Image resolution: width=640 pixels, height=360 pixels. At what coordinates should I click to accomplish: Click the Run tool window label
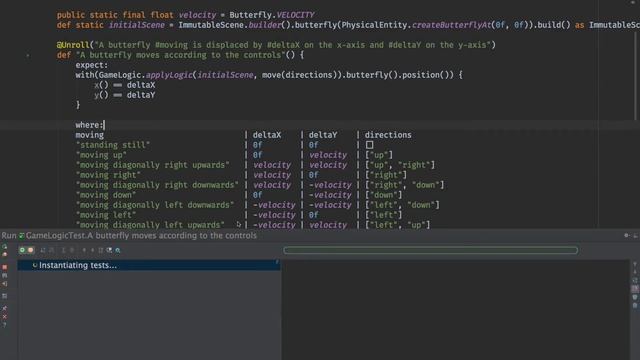[x=9, y=236]
